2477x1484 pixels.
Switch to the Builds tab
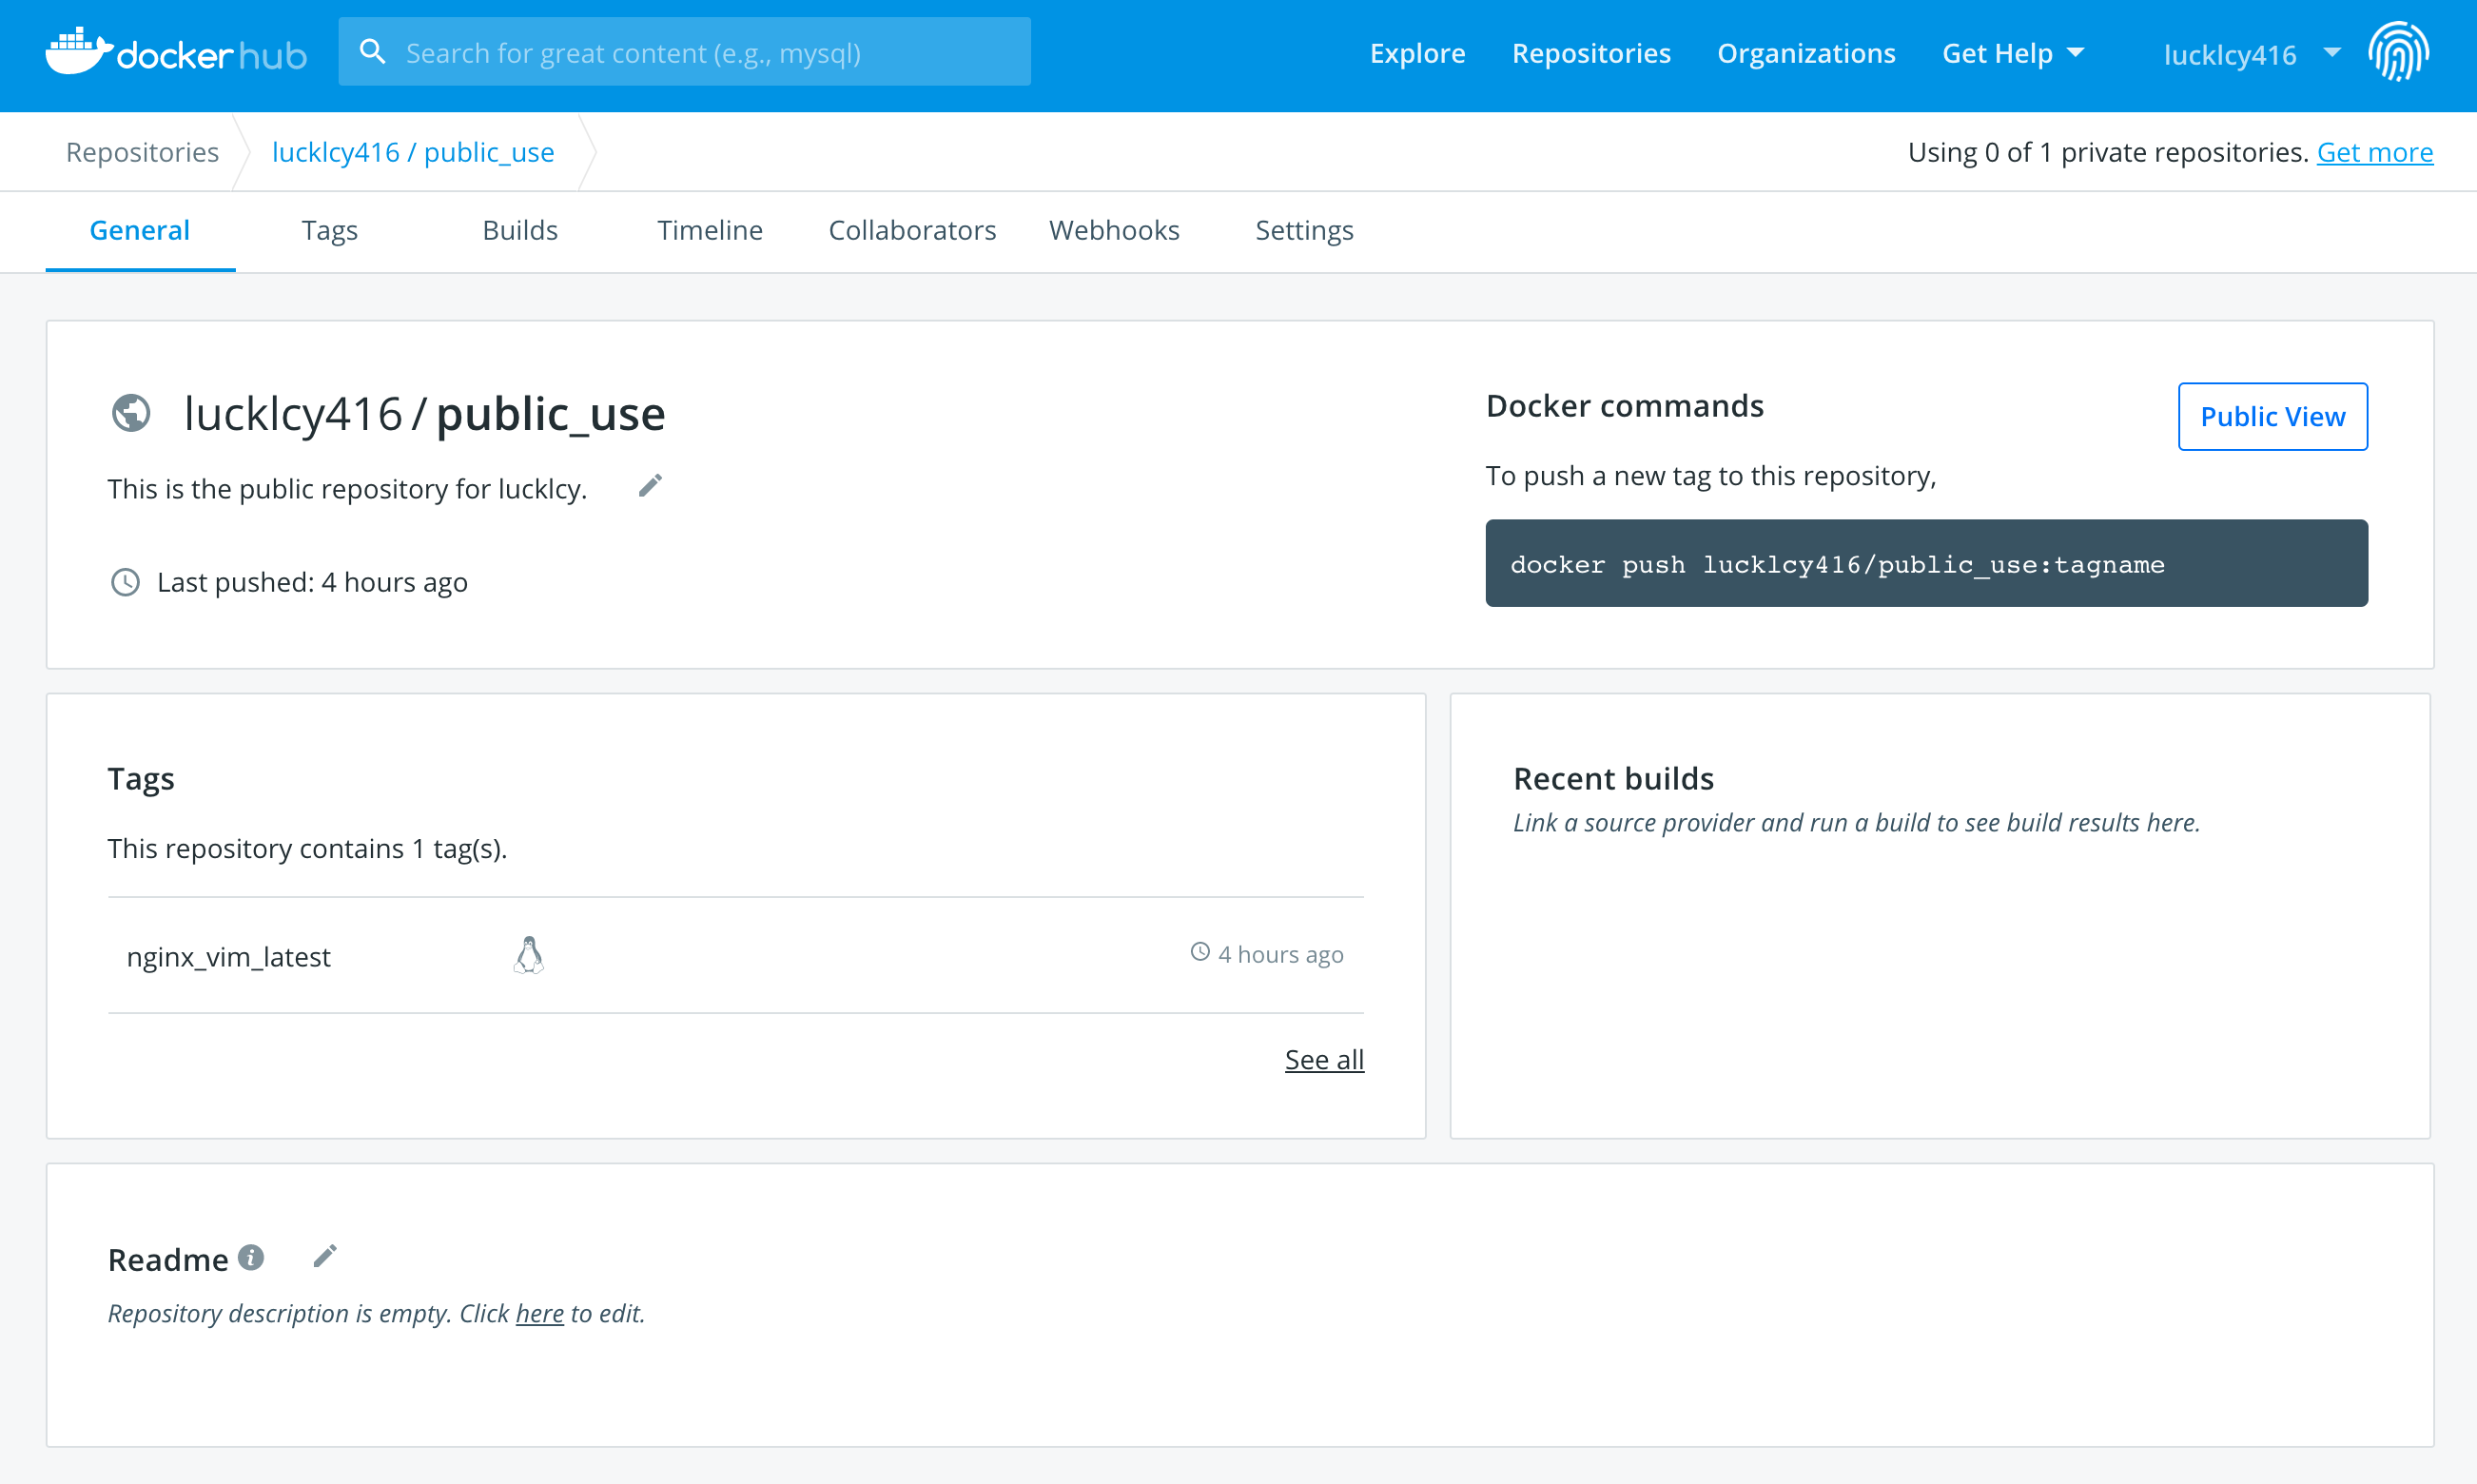point(520,230)
